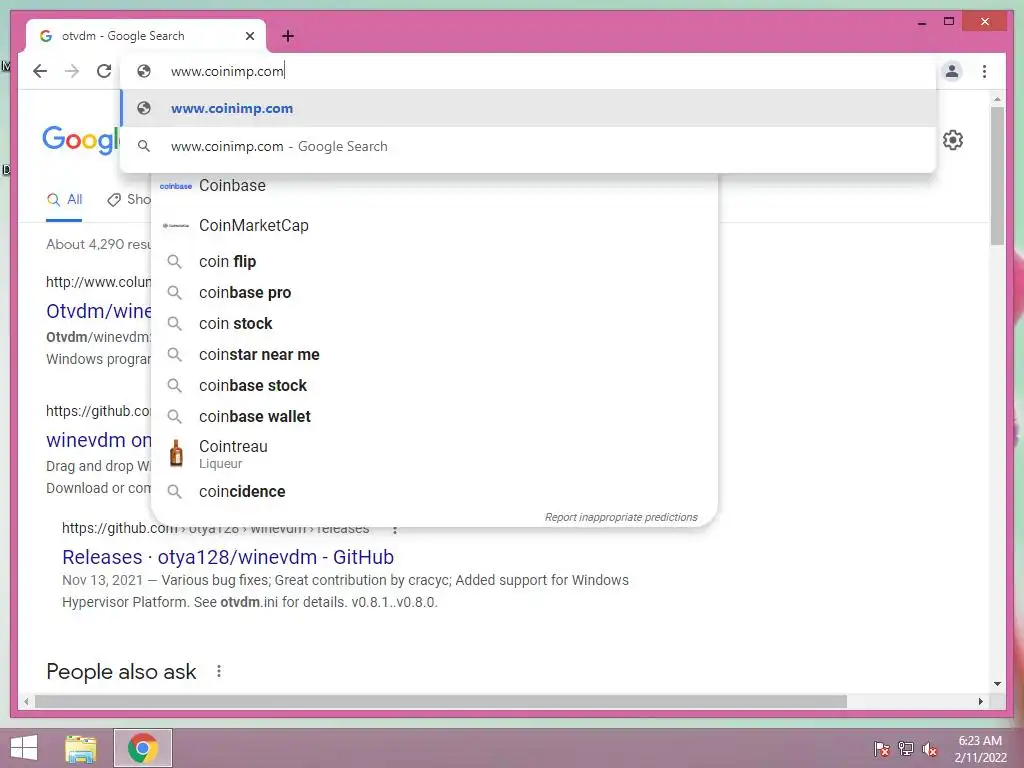Screen dimensions: 1024x768
Task: Select the CoinMarketCap suggestion
Action: pos(434,225)
